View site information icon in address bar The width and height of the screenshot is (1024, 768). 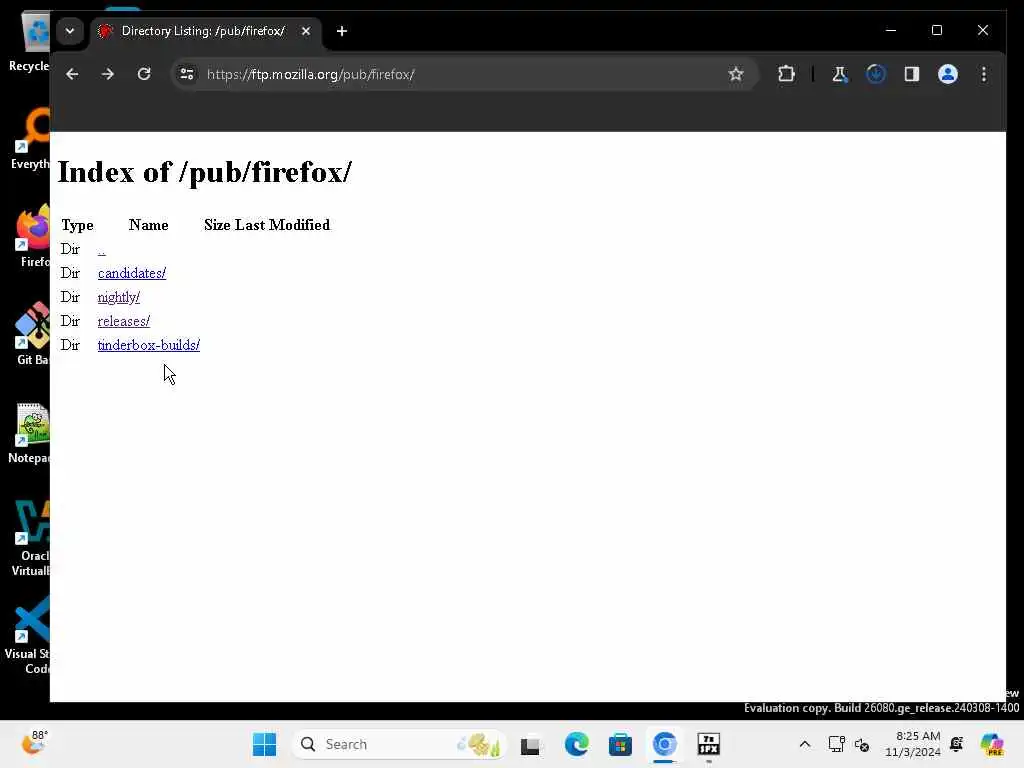pos(187,74)
